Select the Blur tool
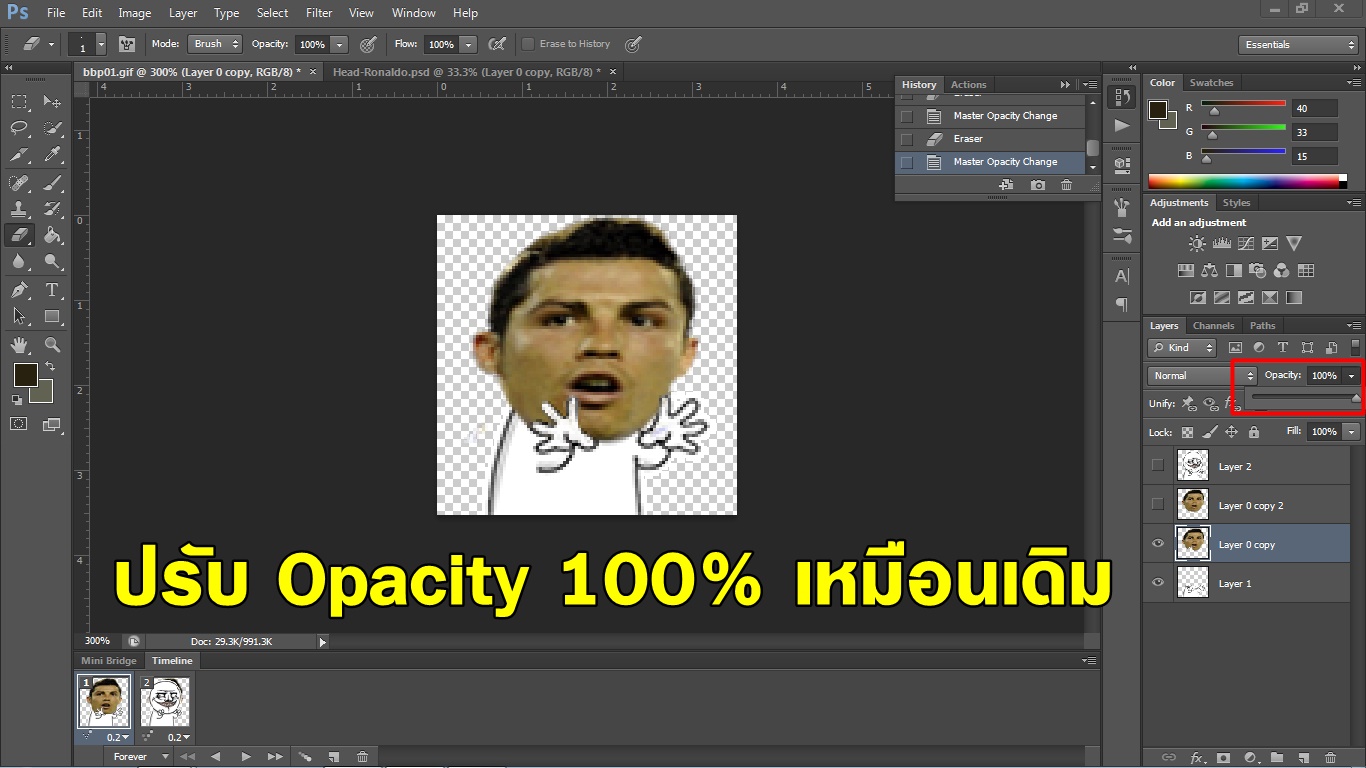This screenshot has height=768, width=1366. (x=19, y=262)
